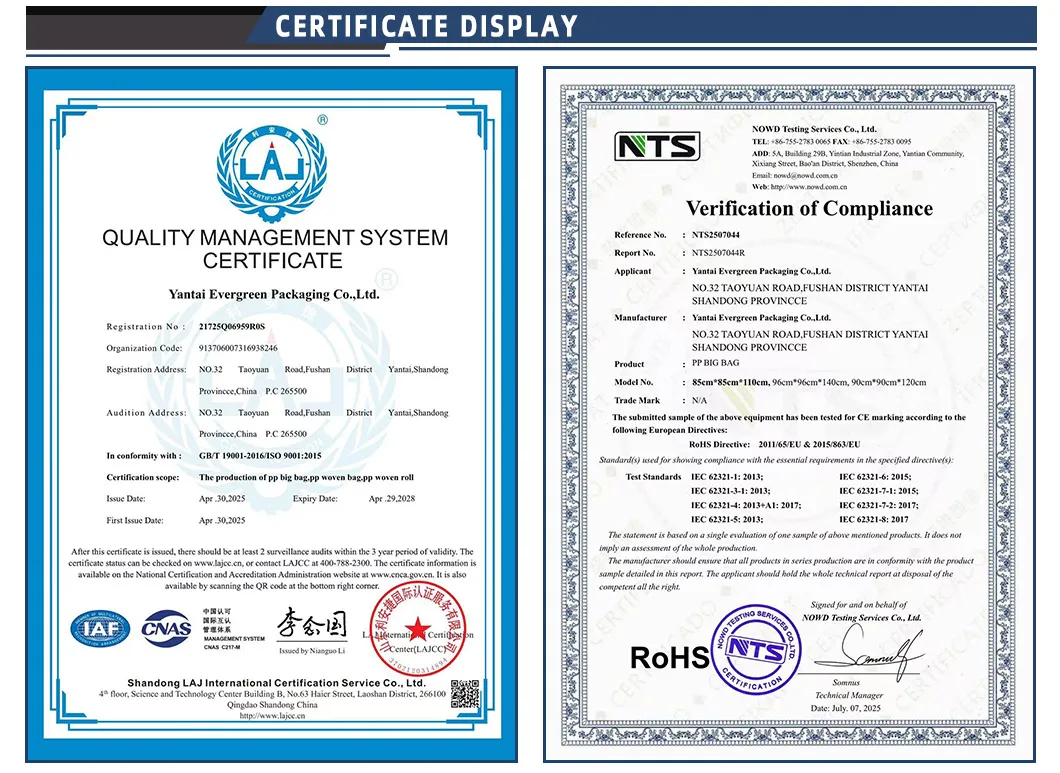Click the QR code on quality certificate
The height and width of the screenshot is (773, 1060).
(465, 695)
